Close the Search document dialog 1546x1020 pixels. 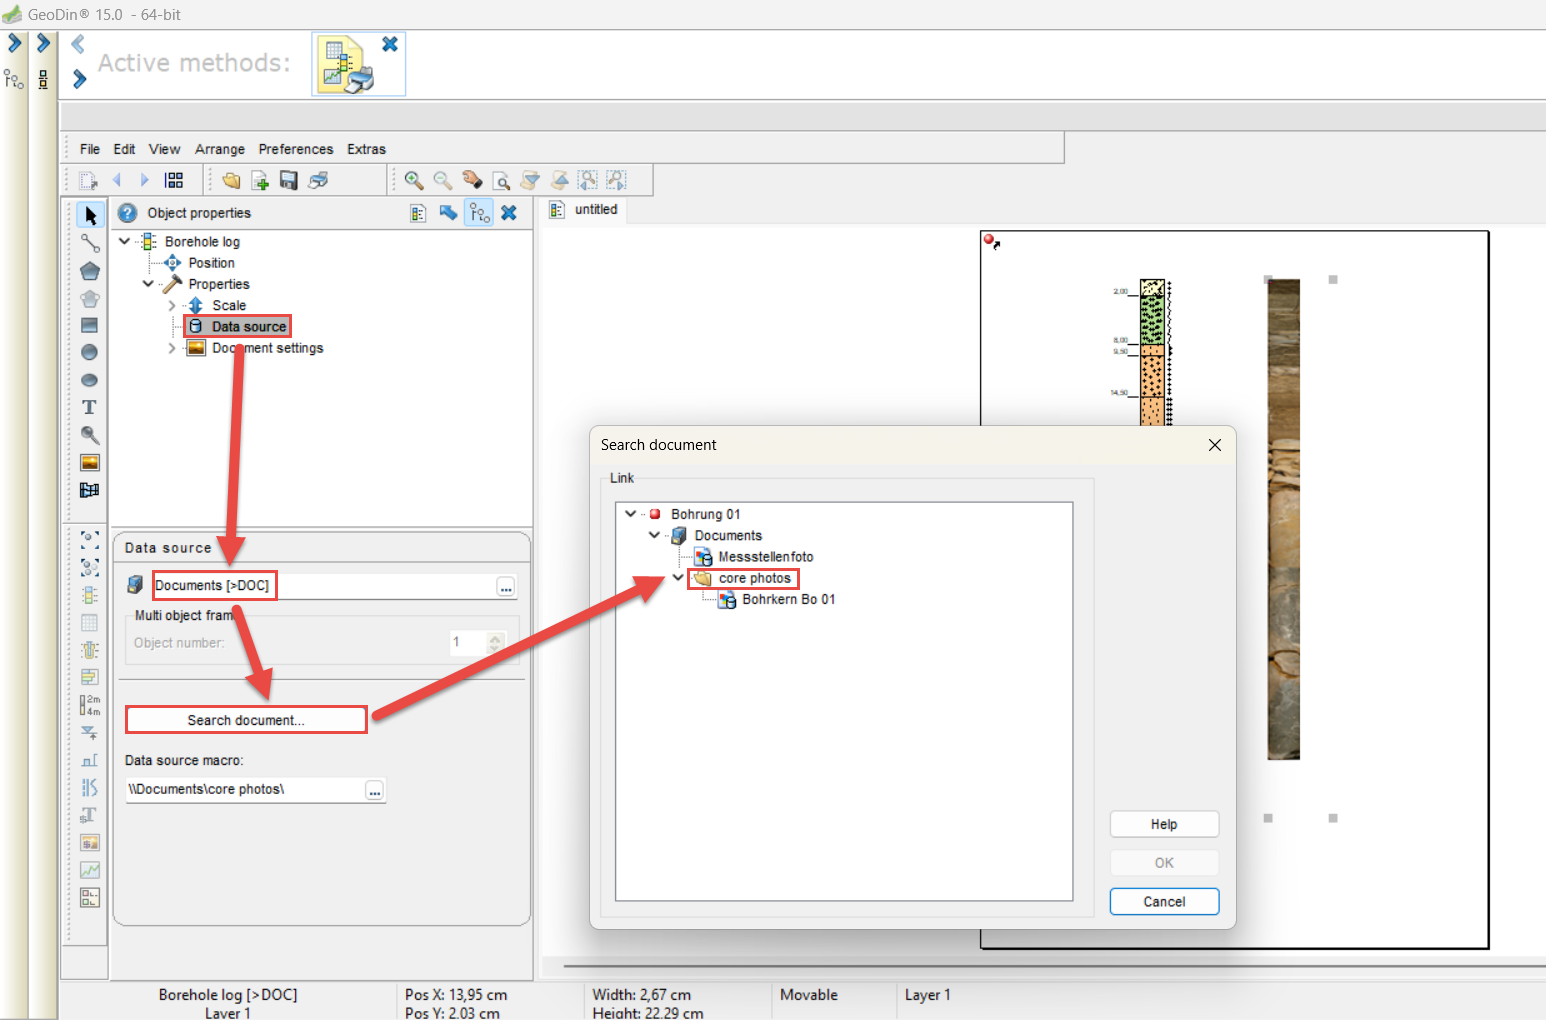pyautogui.click(x=1215, y=445)
